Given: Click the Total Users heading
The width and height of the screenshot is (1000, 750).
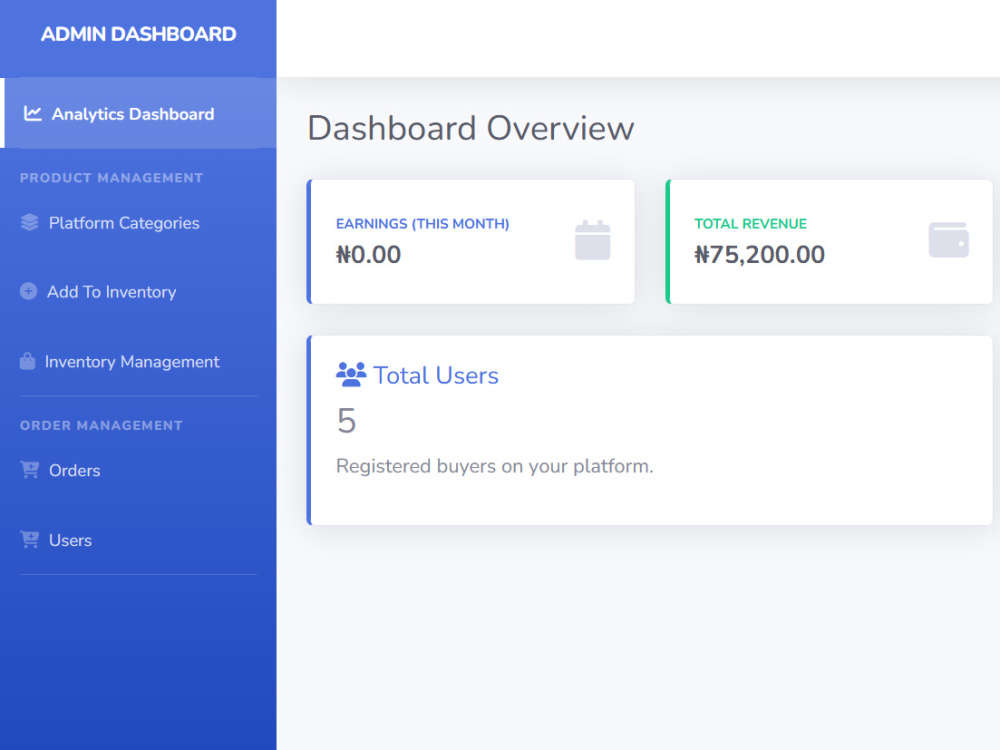Looking at the screenshot, I should click(x=436, y=375).
